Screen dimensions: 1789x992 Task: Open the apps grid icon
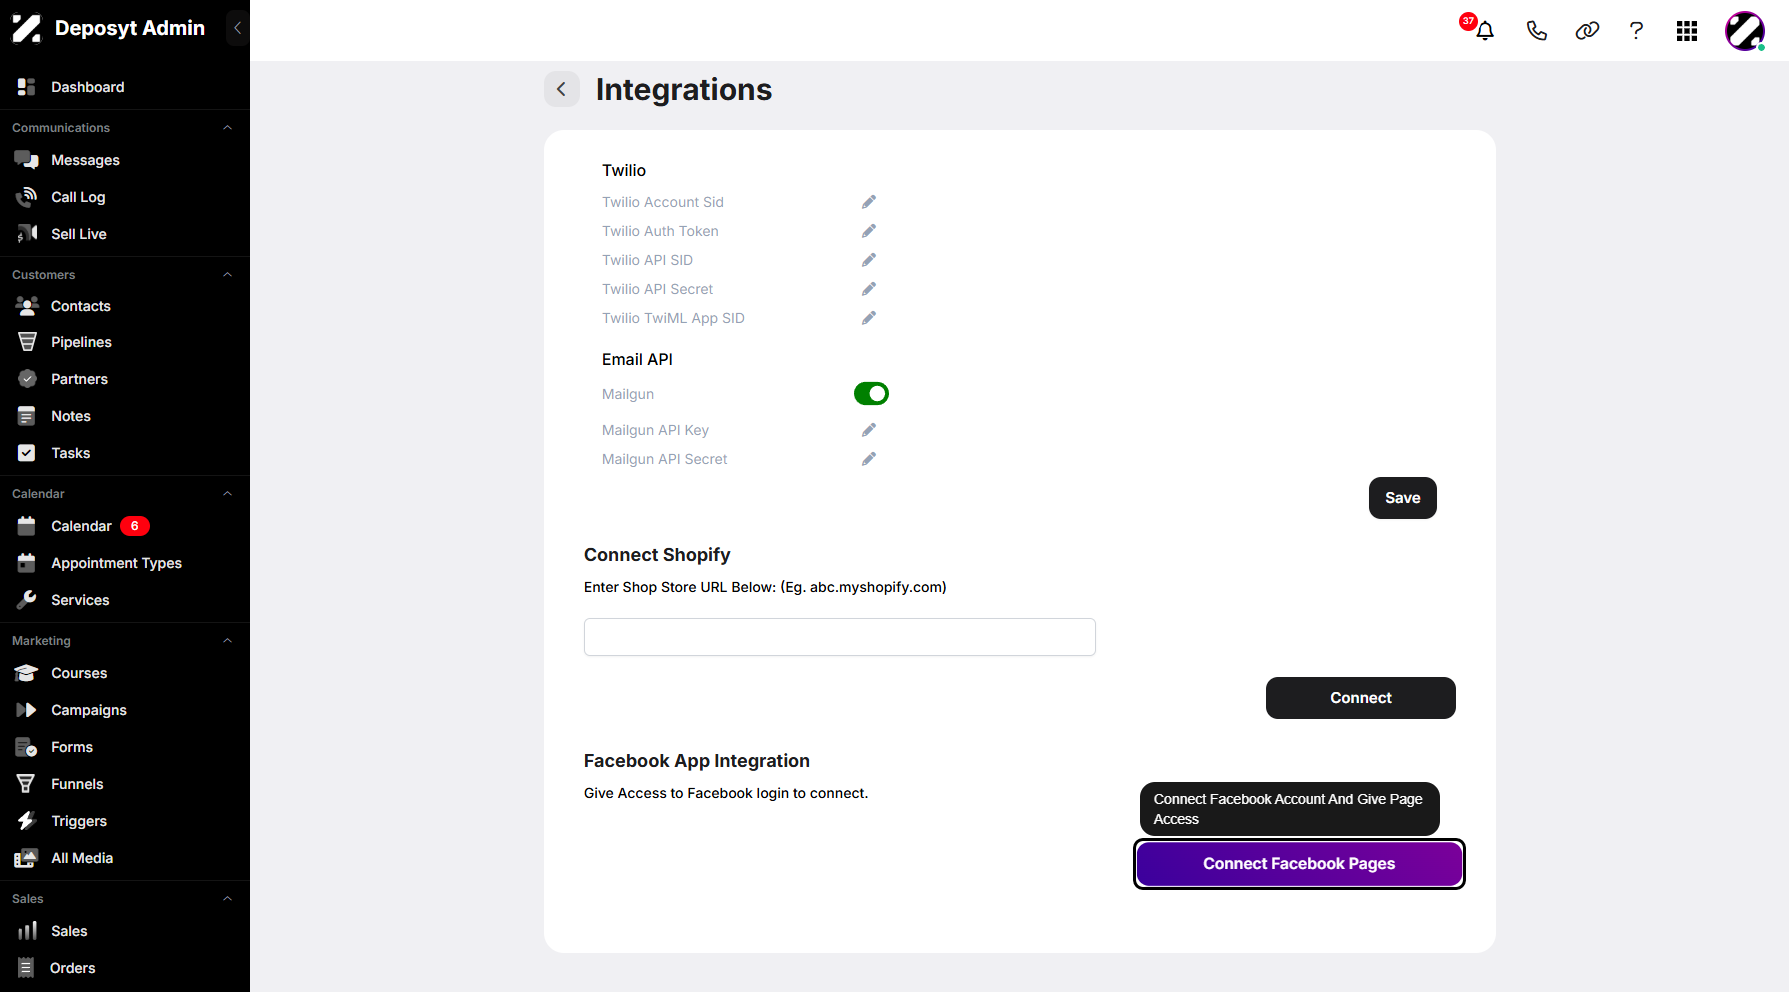[x=1687, y=31]
